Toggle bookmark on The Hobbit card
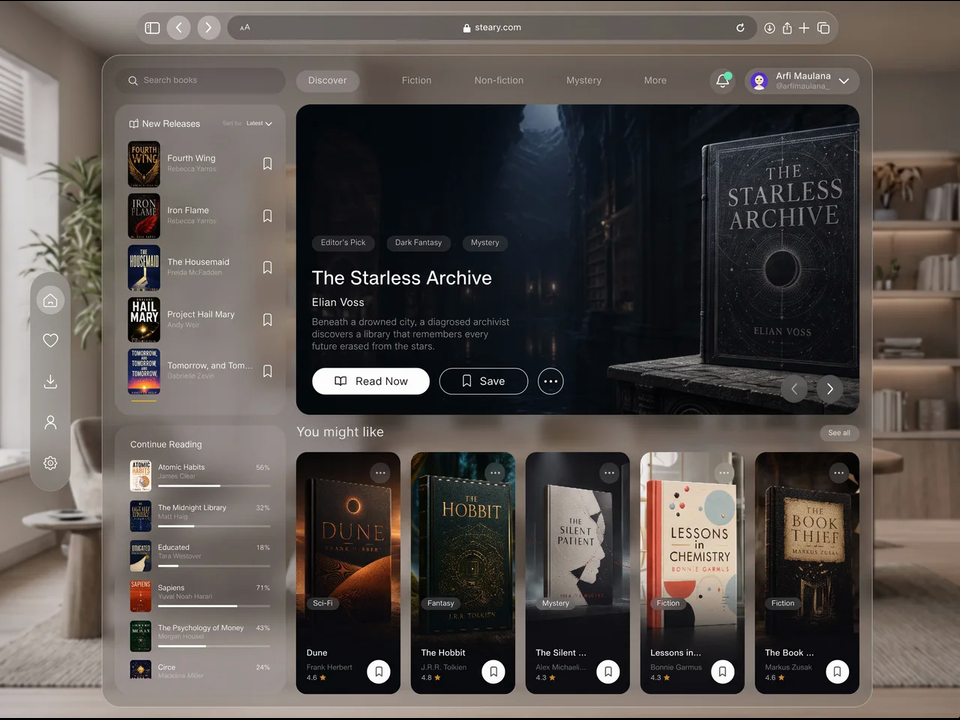This screenshot has width=960, height=720. tap(493, 671)
